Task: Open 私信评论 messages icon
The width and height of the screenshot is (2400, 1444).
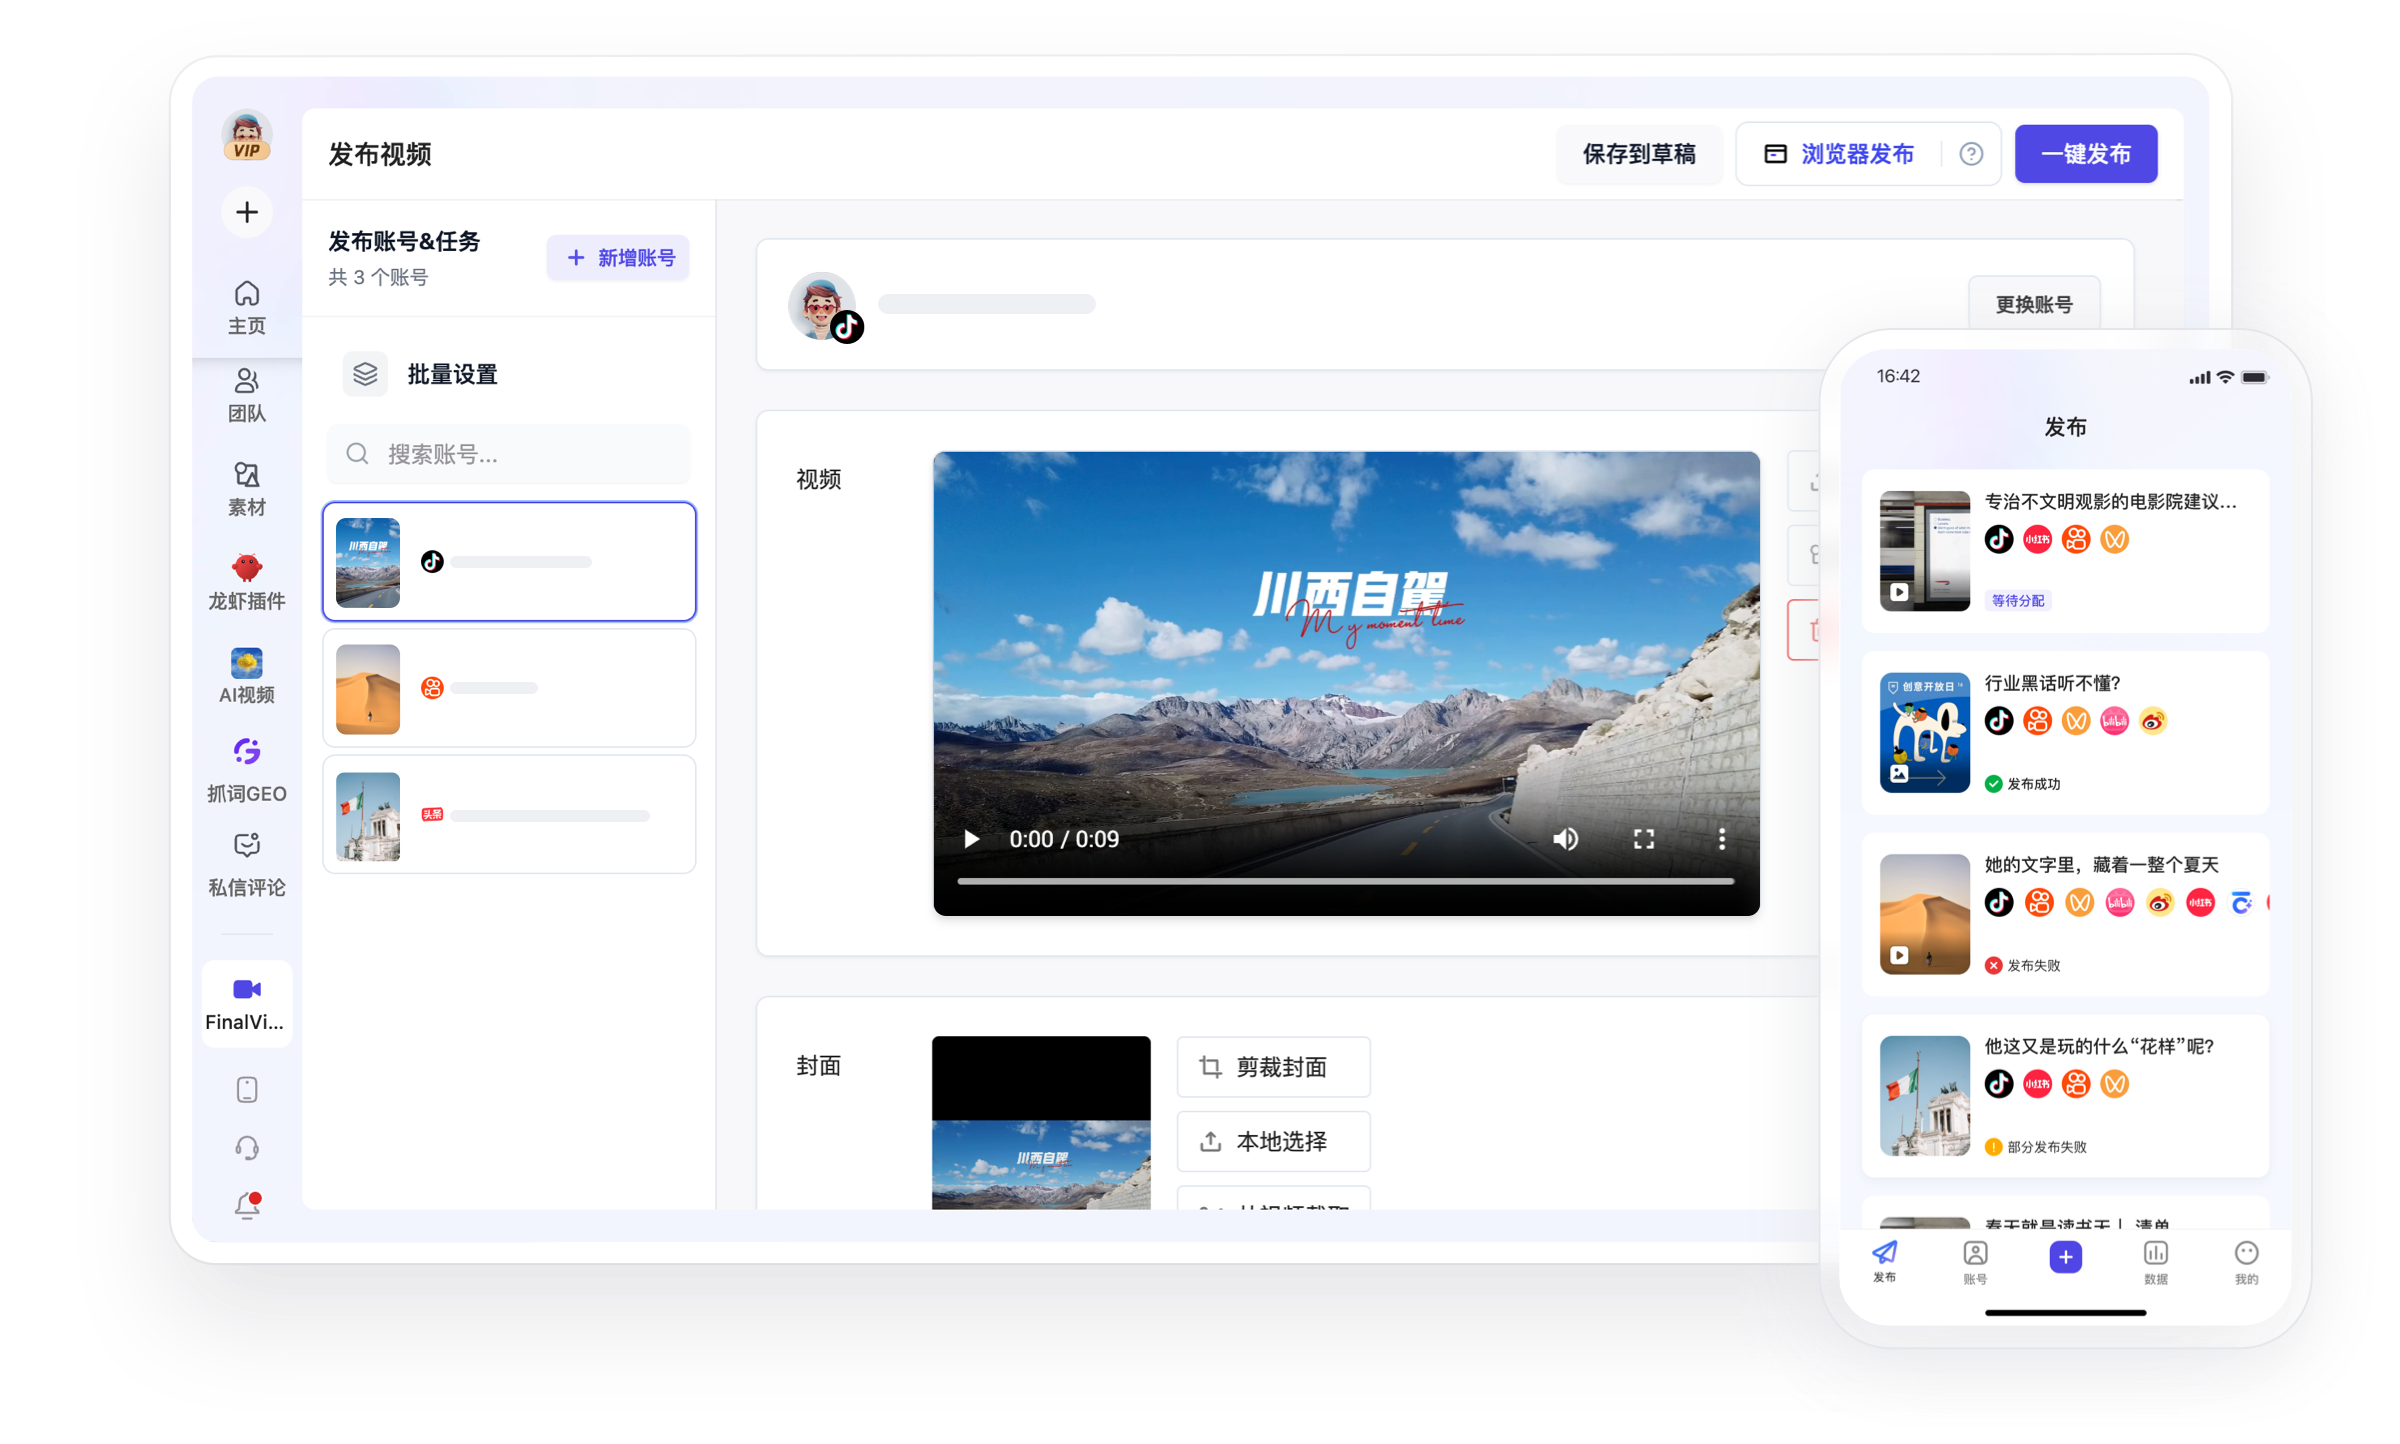Action: (246, 846)
